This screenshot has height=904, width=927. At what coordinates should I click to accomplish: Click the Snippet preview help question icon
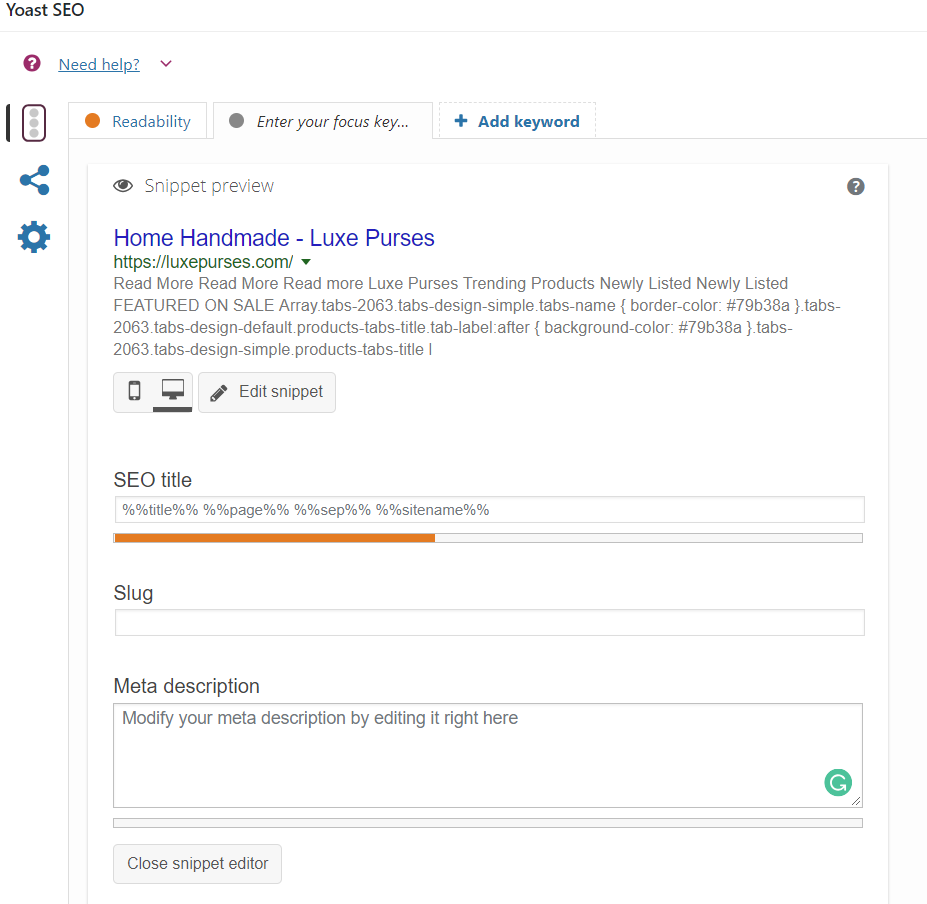tap(855, 187)
